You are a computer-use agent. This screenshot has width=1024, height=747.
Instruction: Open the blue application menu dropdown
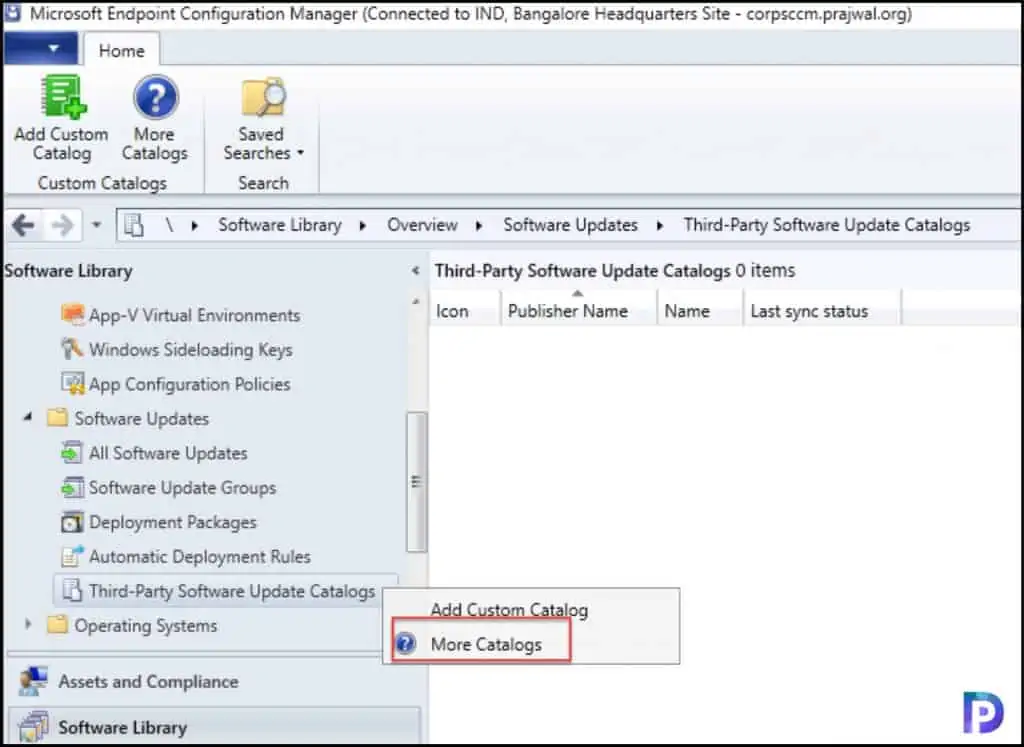click(42, 48)
